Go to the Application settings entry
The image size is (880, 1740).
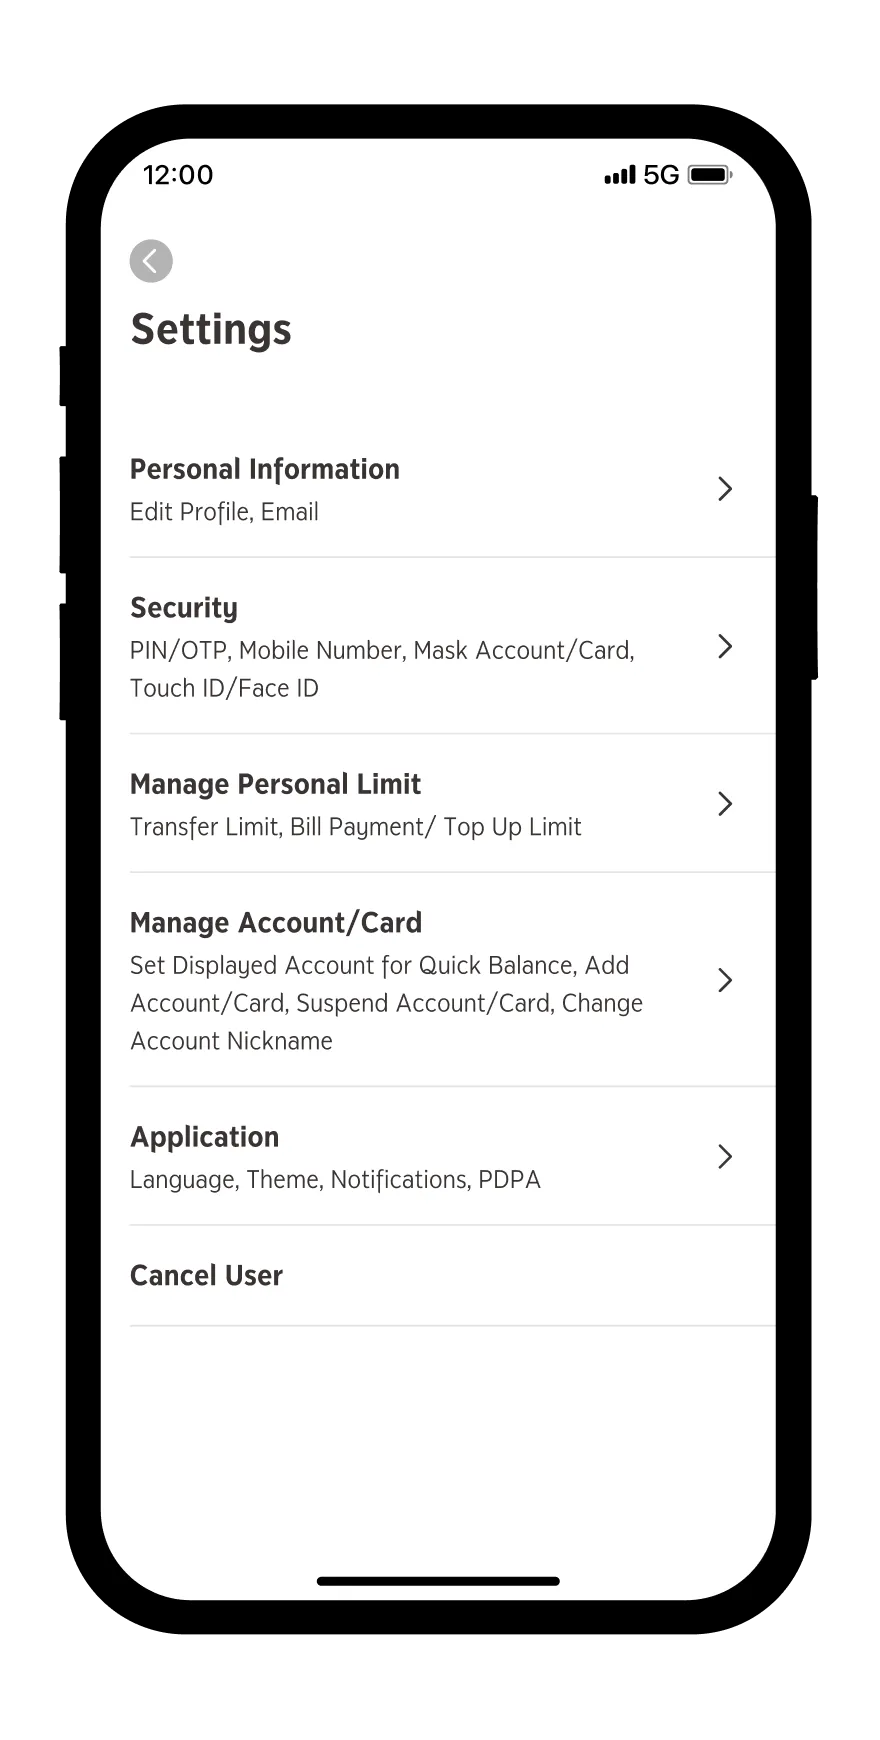pyautogui.click(x=205, y=1137)
